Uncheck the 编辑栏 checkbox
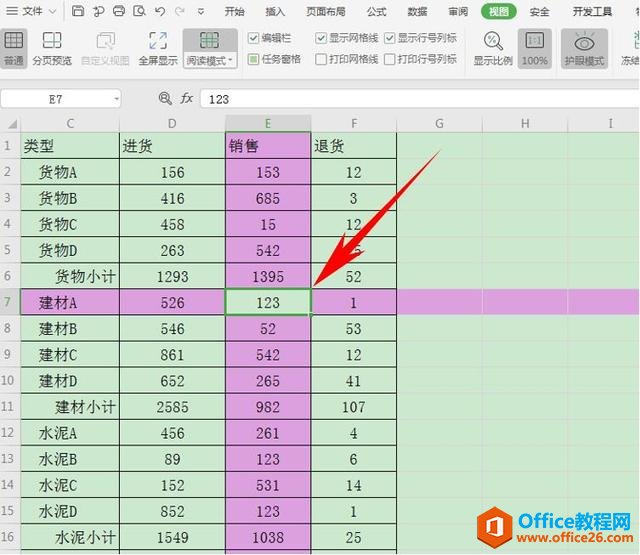This screenshot has height=555, width=640. click(x=253, y=38)
